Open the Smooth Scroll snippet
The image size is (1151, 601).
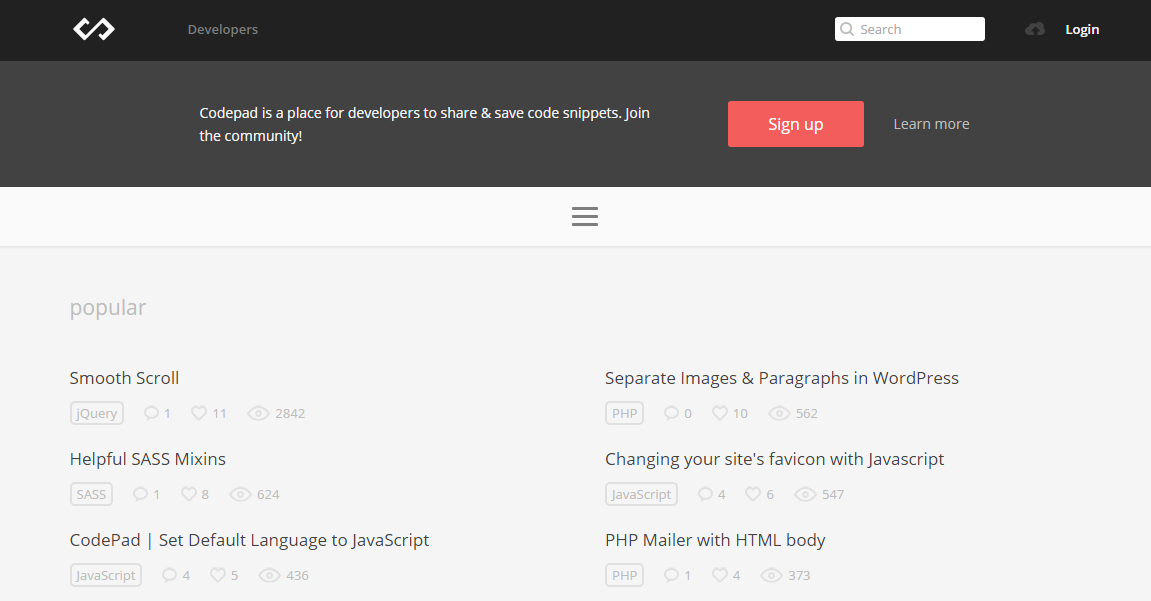(124, 378)
